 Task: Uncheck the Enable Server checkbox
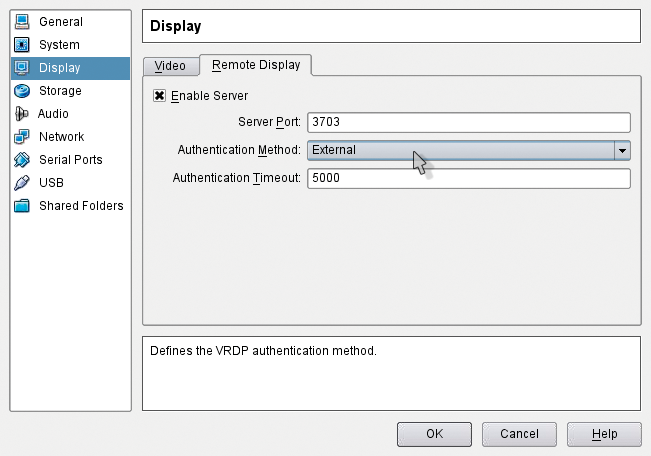click(159, 96)
